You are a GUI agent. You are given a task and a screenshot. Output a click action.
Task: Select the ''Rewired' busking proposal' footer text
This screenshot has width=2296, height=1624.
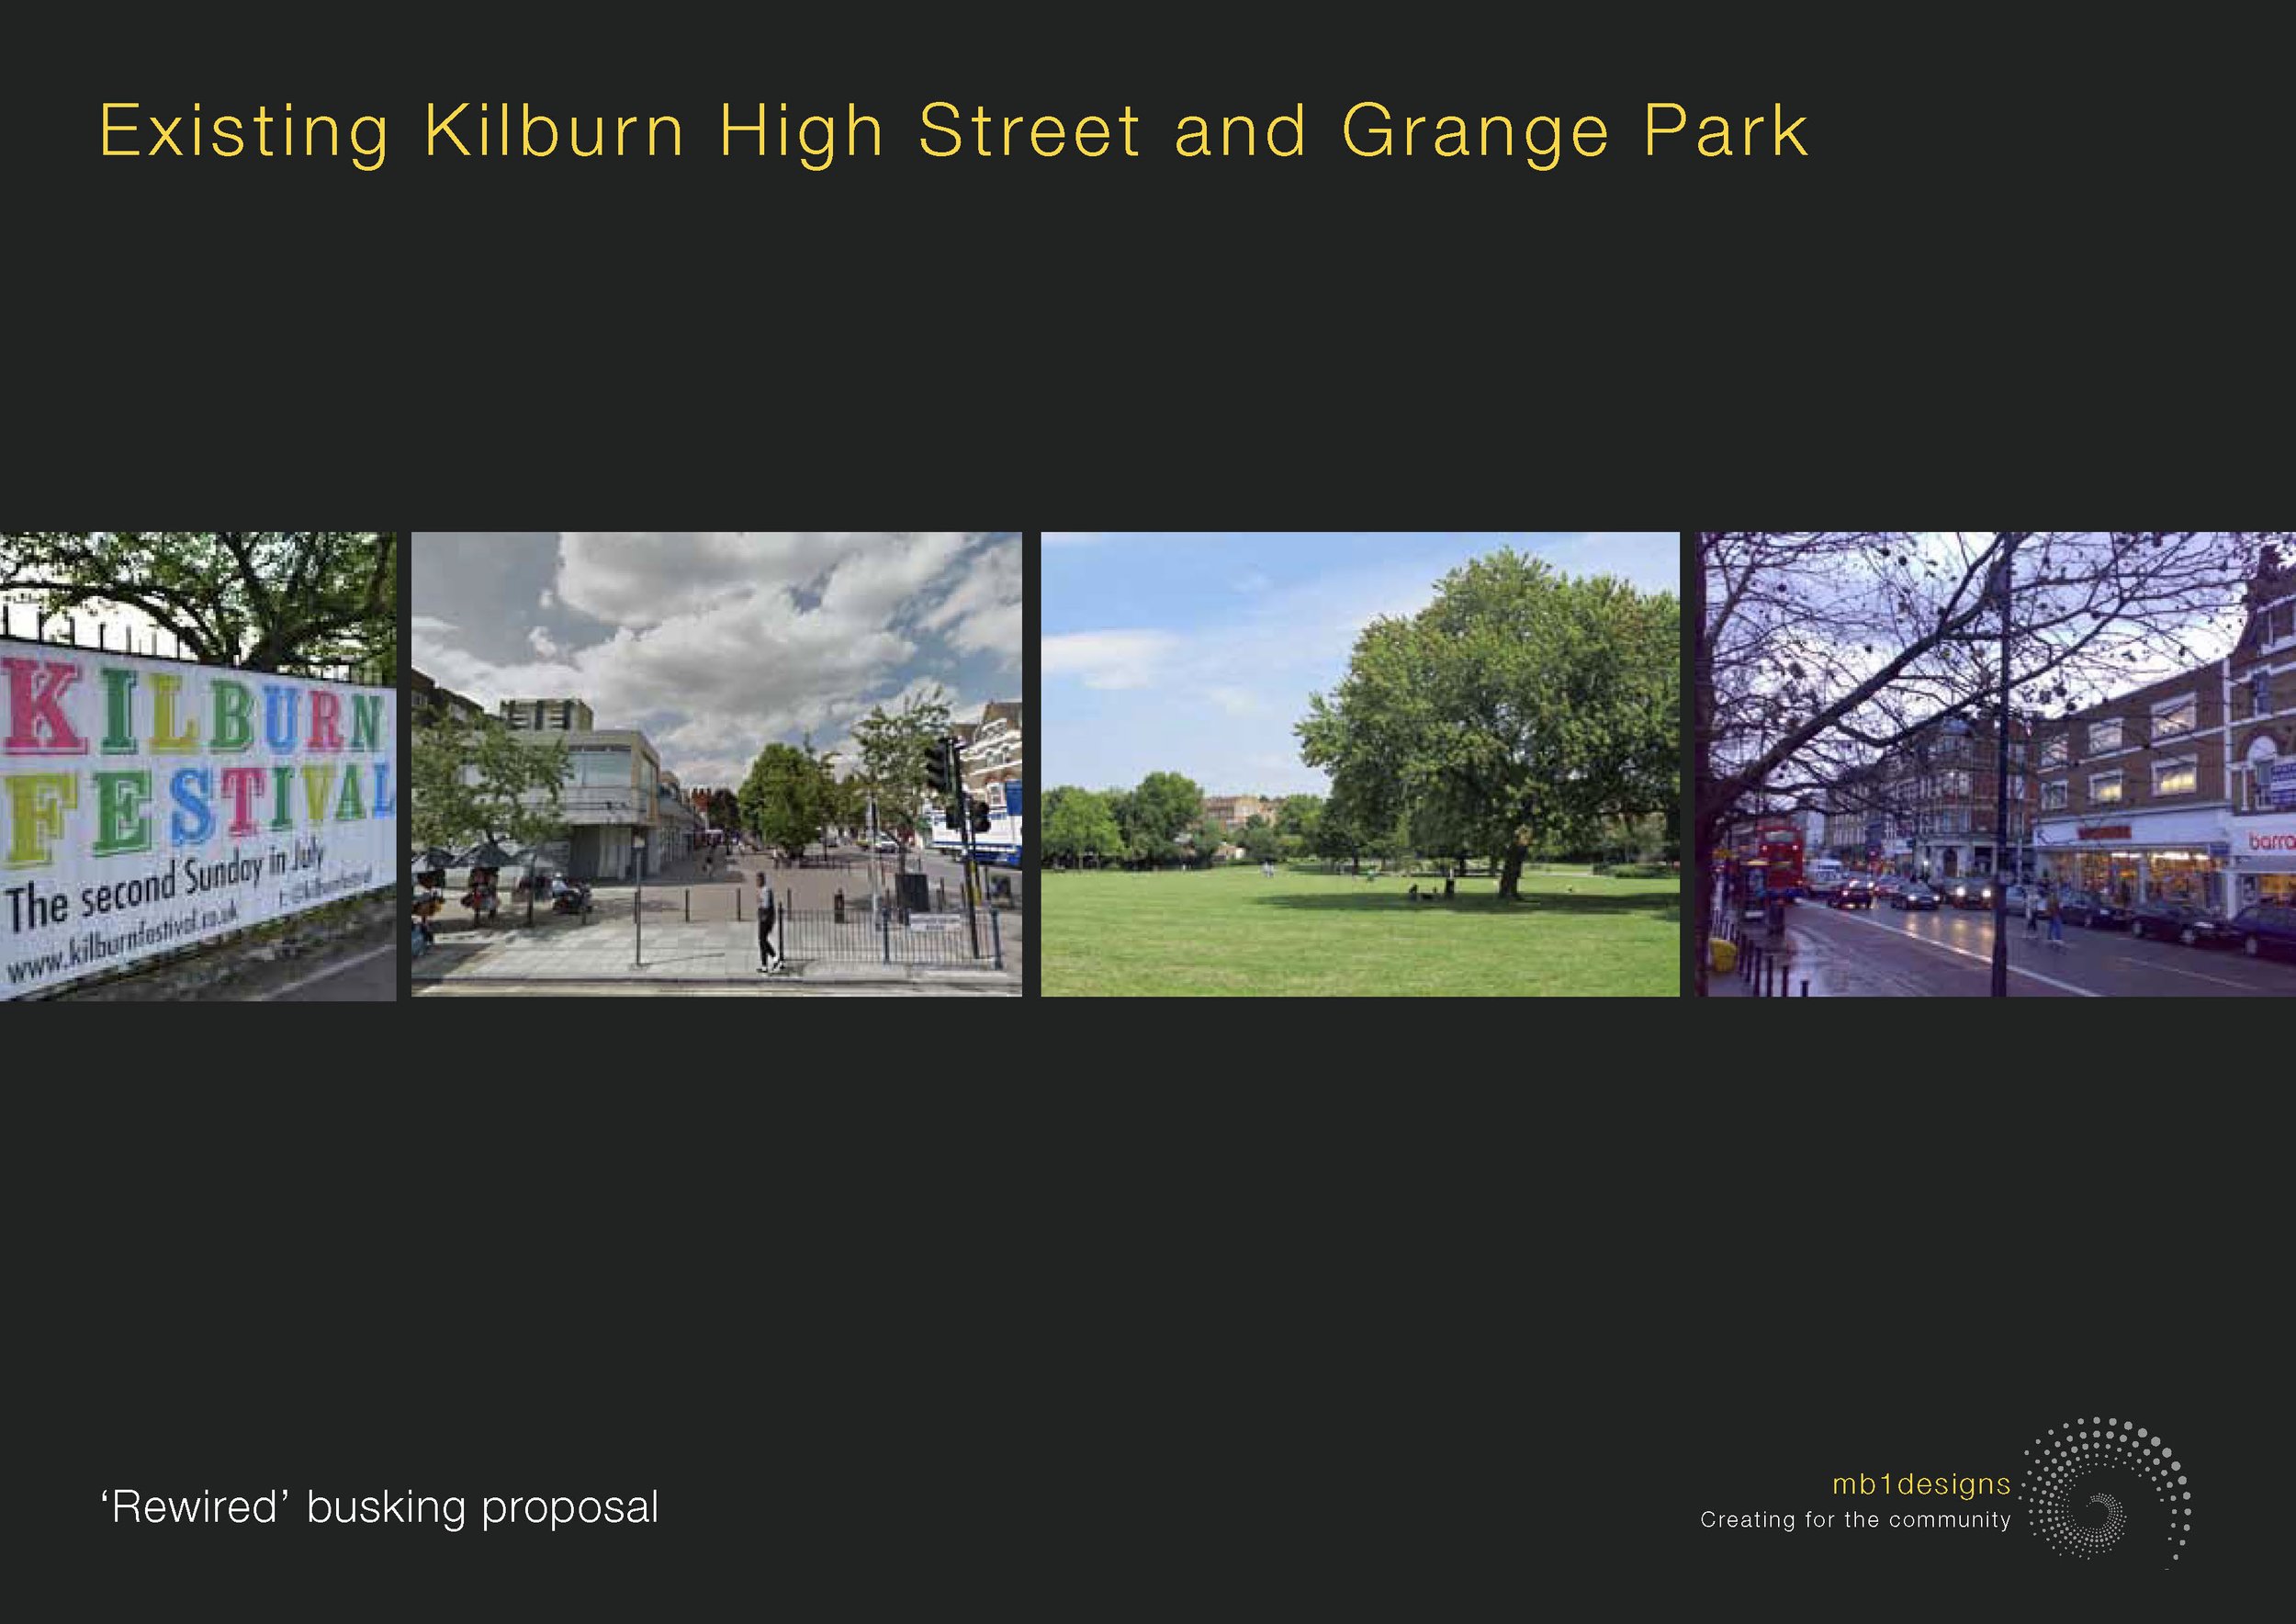click(x=380, y=1508)
